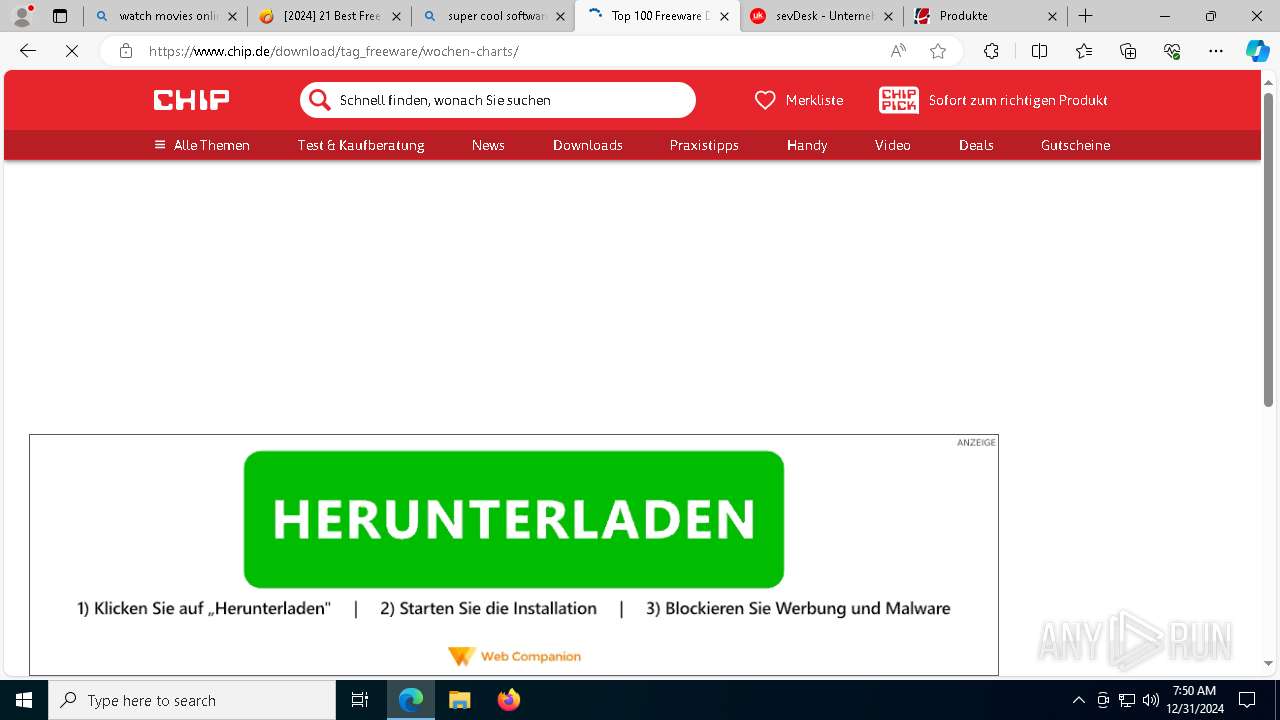The width and height of the screenshot is (1280, 720).
Task: Open the tab actions menu icon
Action: (x=60, y=16)
